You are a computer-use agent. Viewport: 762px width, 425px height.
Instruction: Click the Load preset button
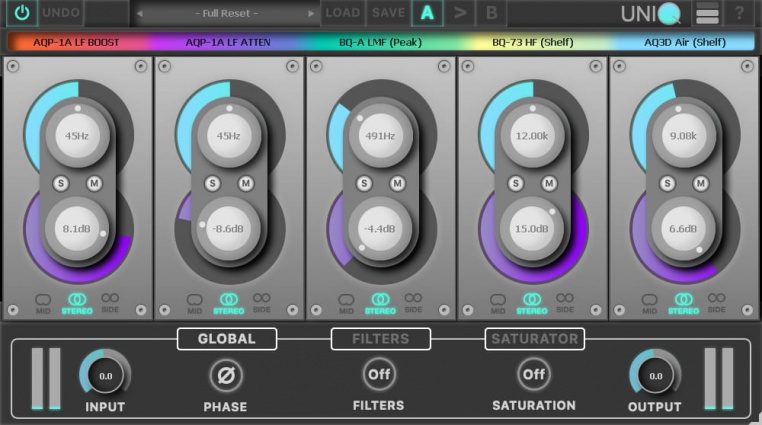coord(342,13)
